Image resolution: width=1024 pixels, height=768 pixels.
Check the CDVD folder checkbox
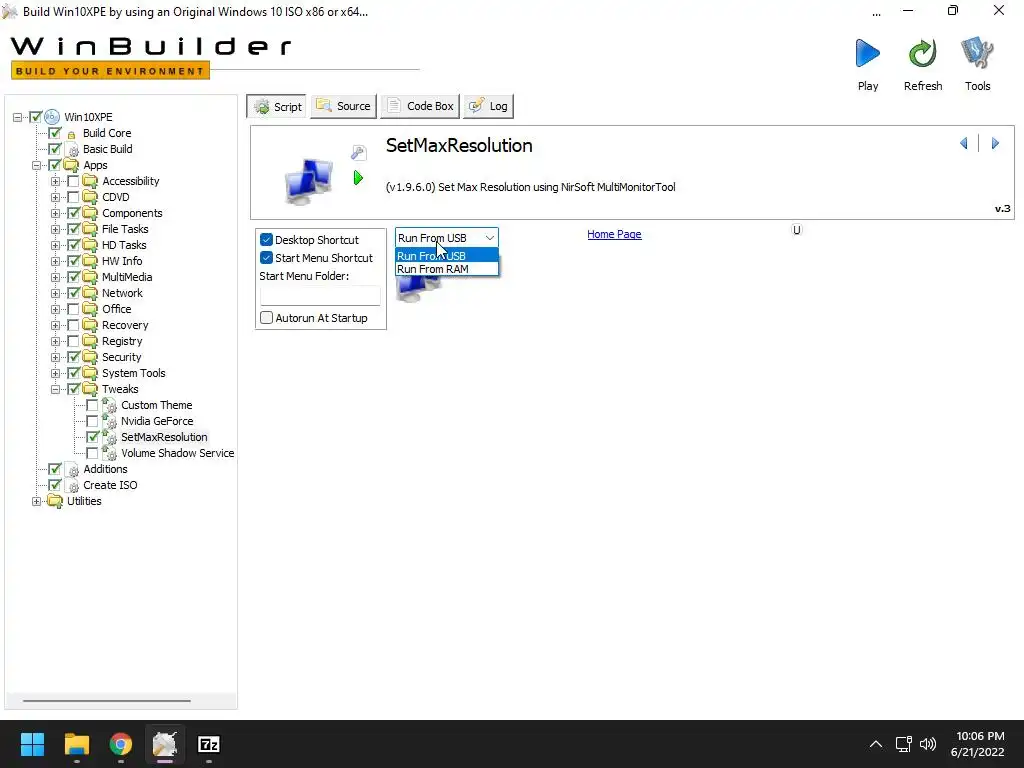pos(73,197)
